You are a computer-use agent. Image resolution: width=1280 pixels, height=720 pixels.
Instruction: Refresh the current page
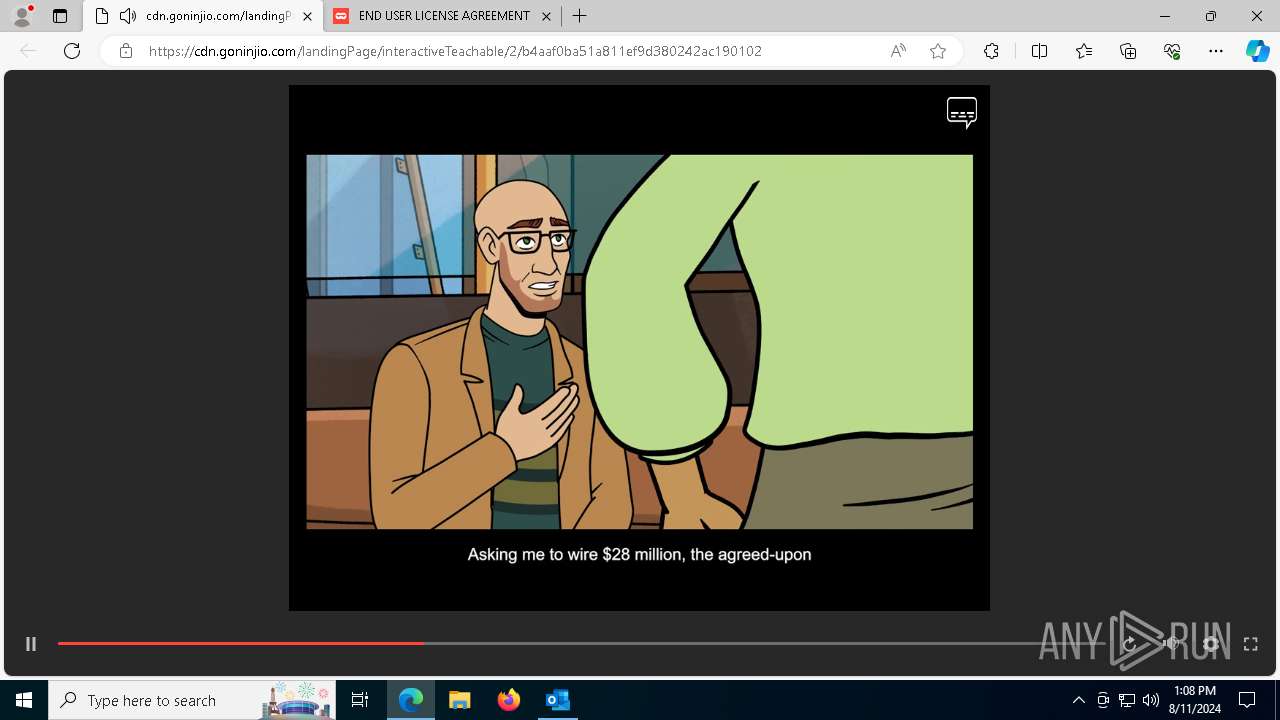click(72, 51)
